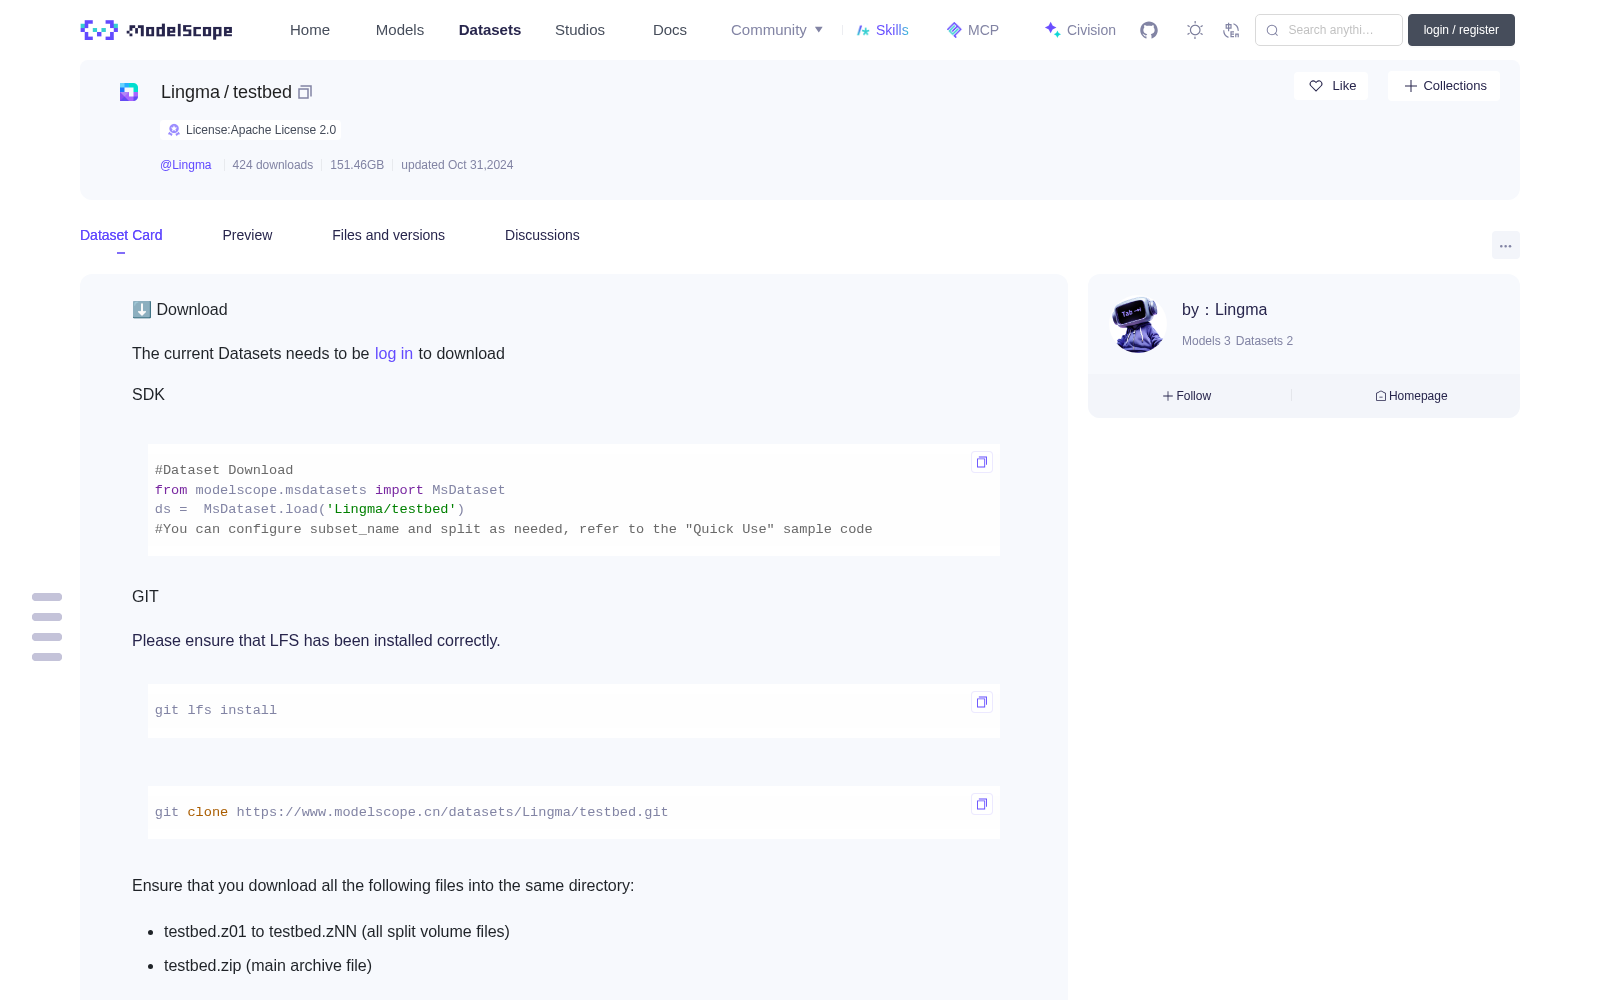The width and height of the screenshot is (1600, 1000).
Task: Open the Datasets section
Action: pyautogui.click(x=490, y=30)
